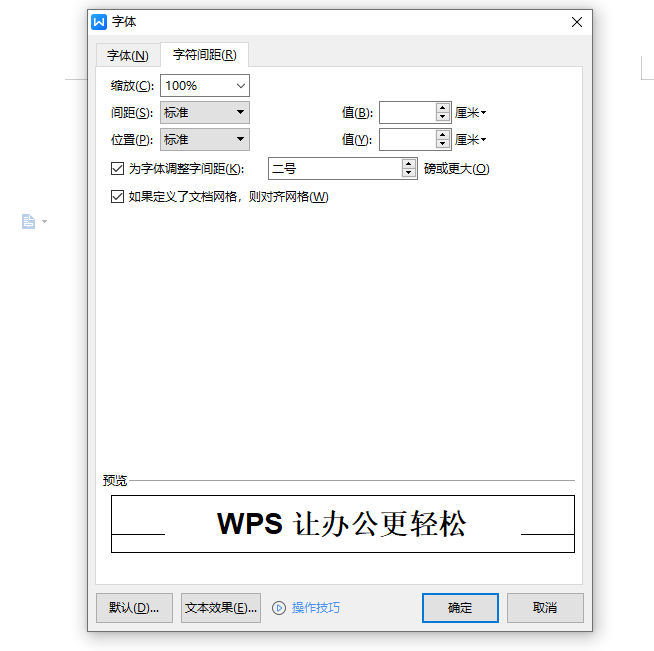Increase 值(Y) with the up spinner arrow

[x=443, y=135]
